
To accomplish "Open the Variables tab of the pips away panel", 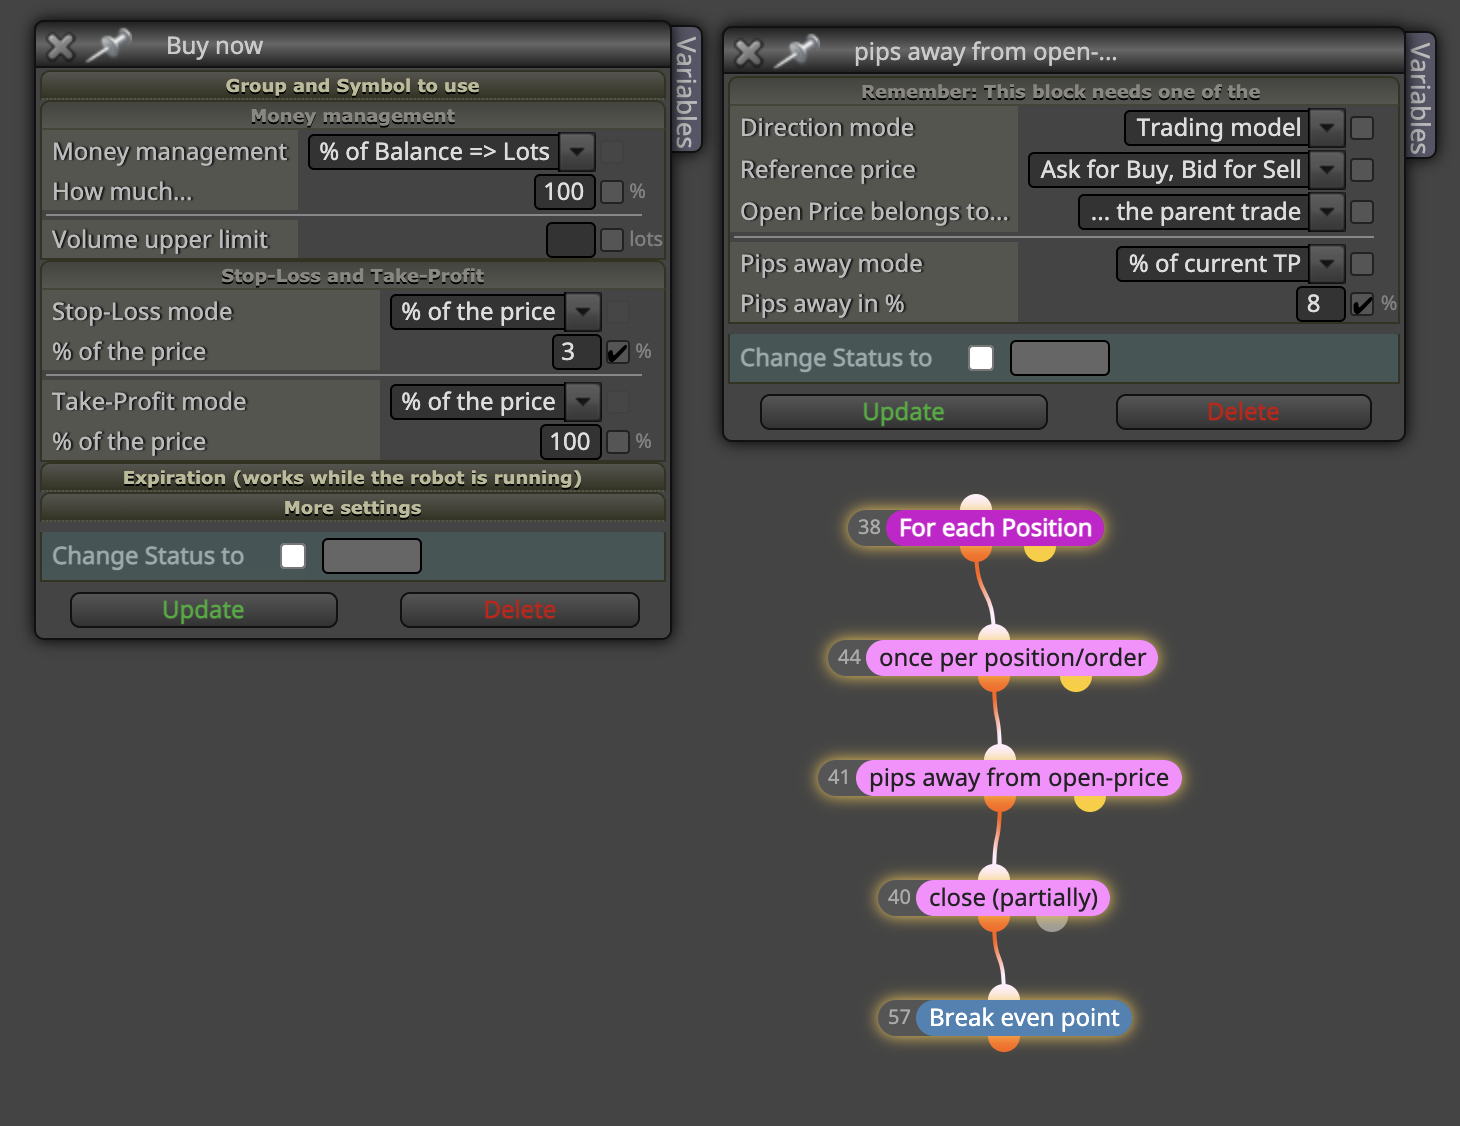I will click(x=1420, y=96).
